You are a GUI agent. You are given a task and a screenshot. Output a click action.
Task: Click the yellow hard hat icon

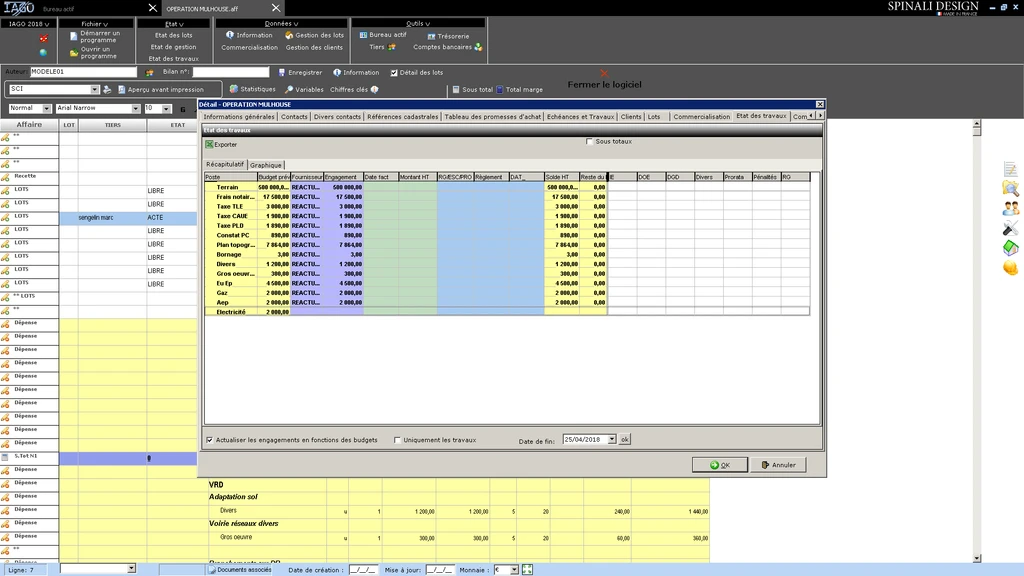tap(1010, 268)
